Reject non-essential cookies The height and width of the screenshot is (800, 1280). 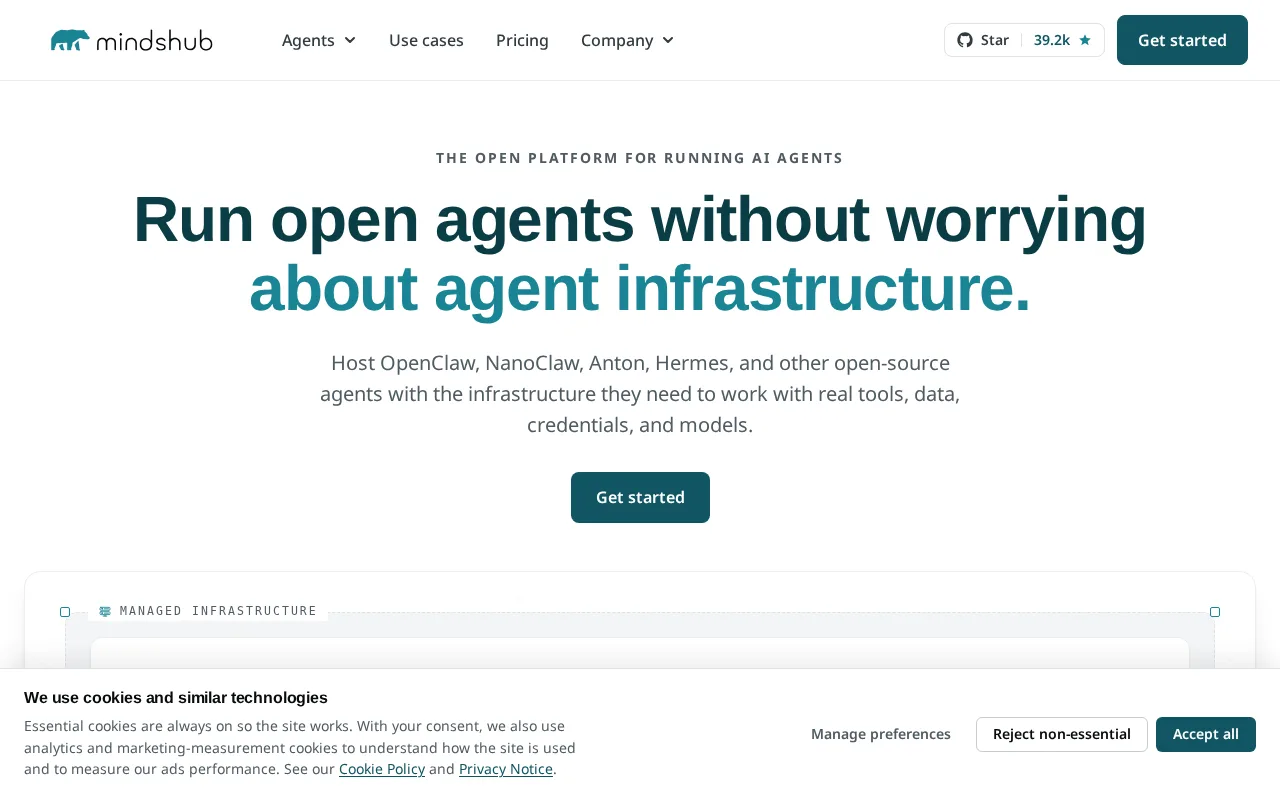click(1062, 734)
